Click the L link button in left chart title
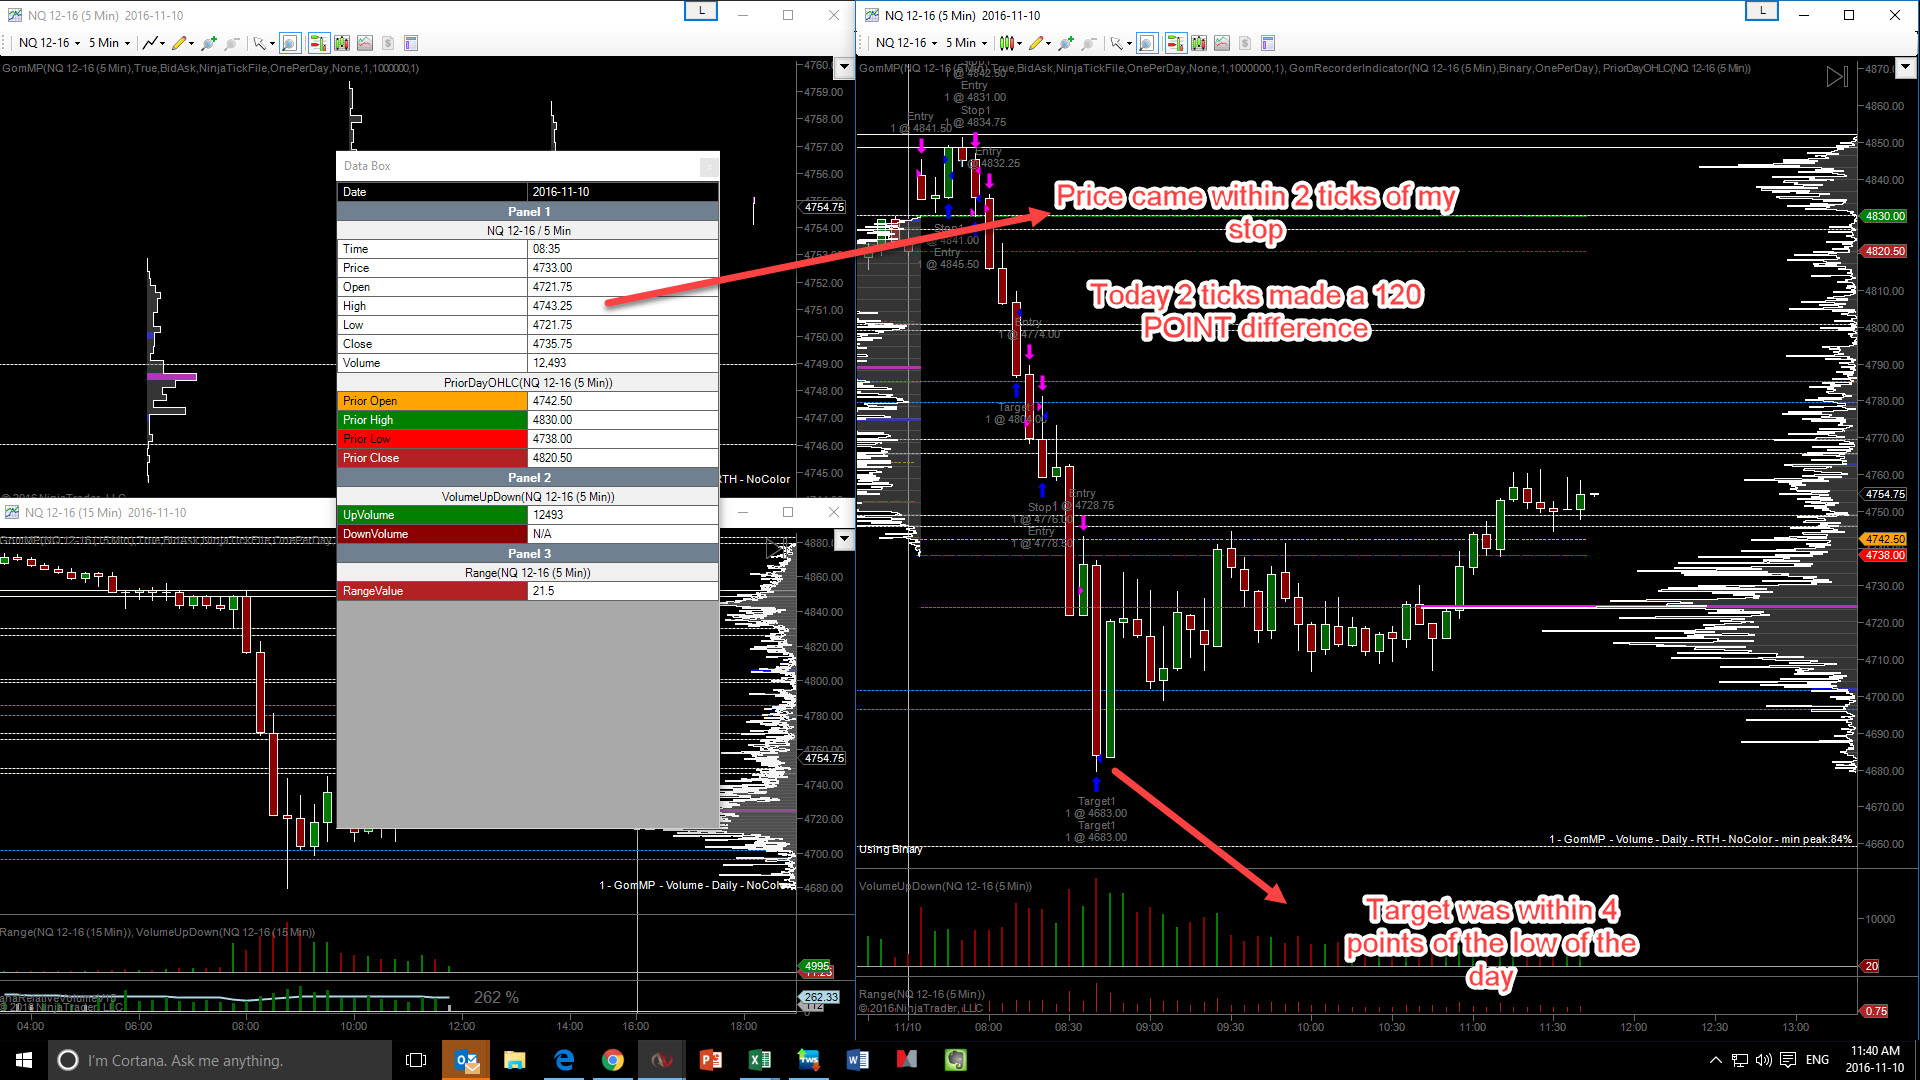The height and width of the screenshot is (1080, 1920). tap(701, 11)
